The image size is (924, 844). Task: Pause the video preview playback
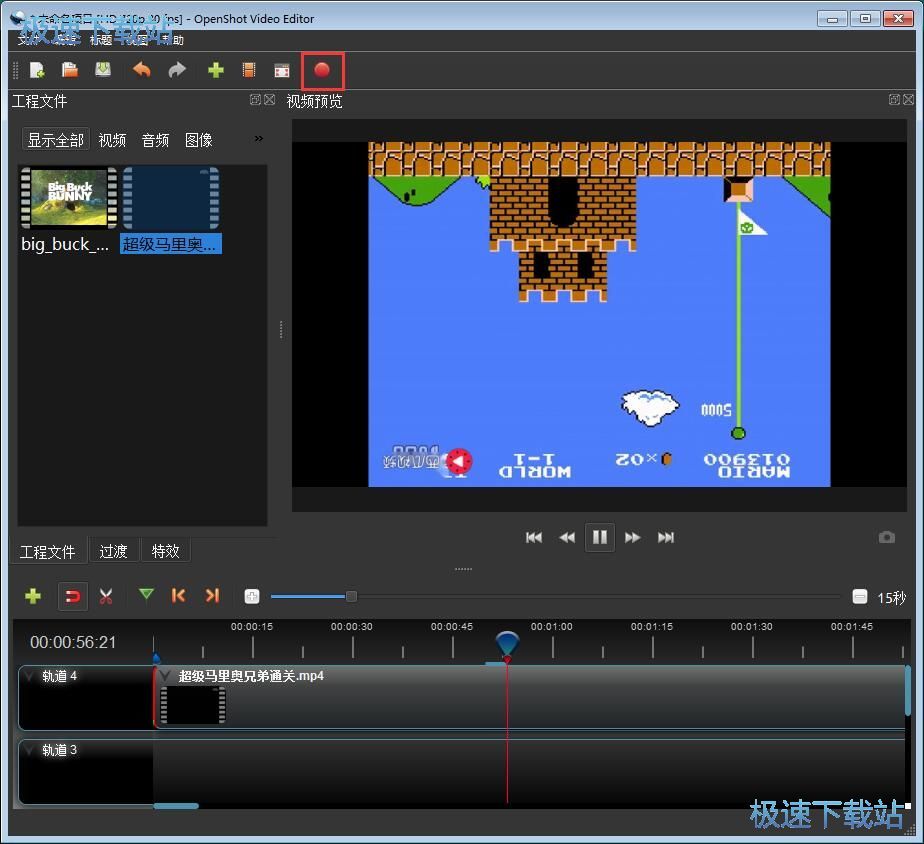click(x=600, y=537)
